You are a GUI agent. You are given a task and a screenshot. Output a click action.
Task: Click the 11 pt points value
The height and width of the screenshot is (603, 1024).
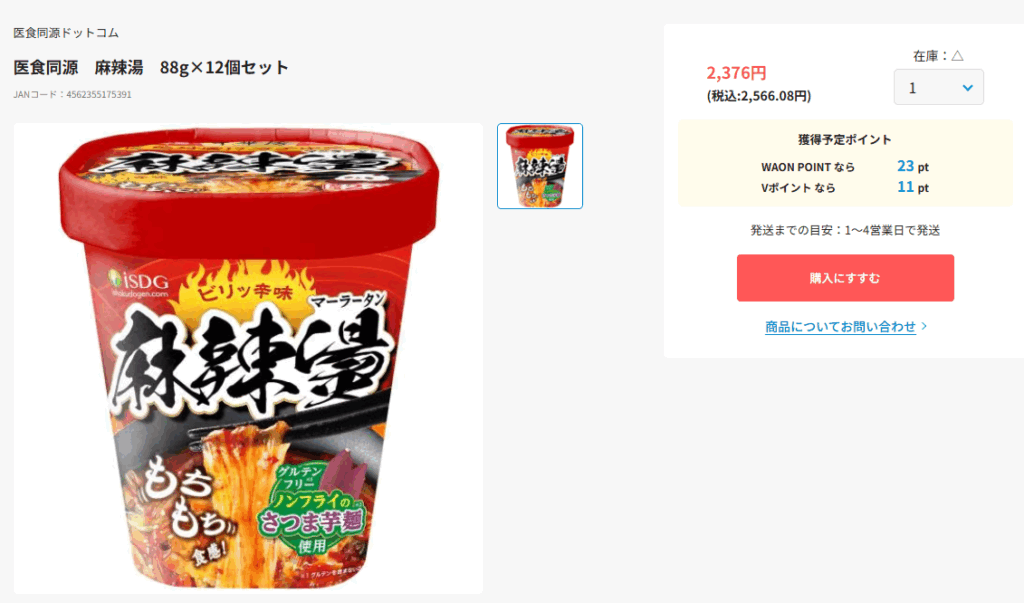(912, 187)
